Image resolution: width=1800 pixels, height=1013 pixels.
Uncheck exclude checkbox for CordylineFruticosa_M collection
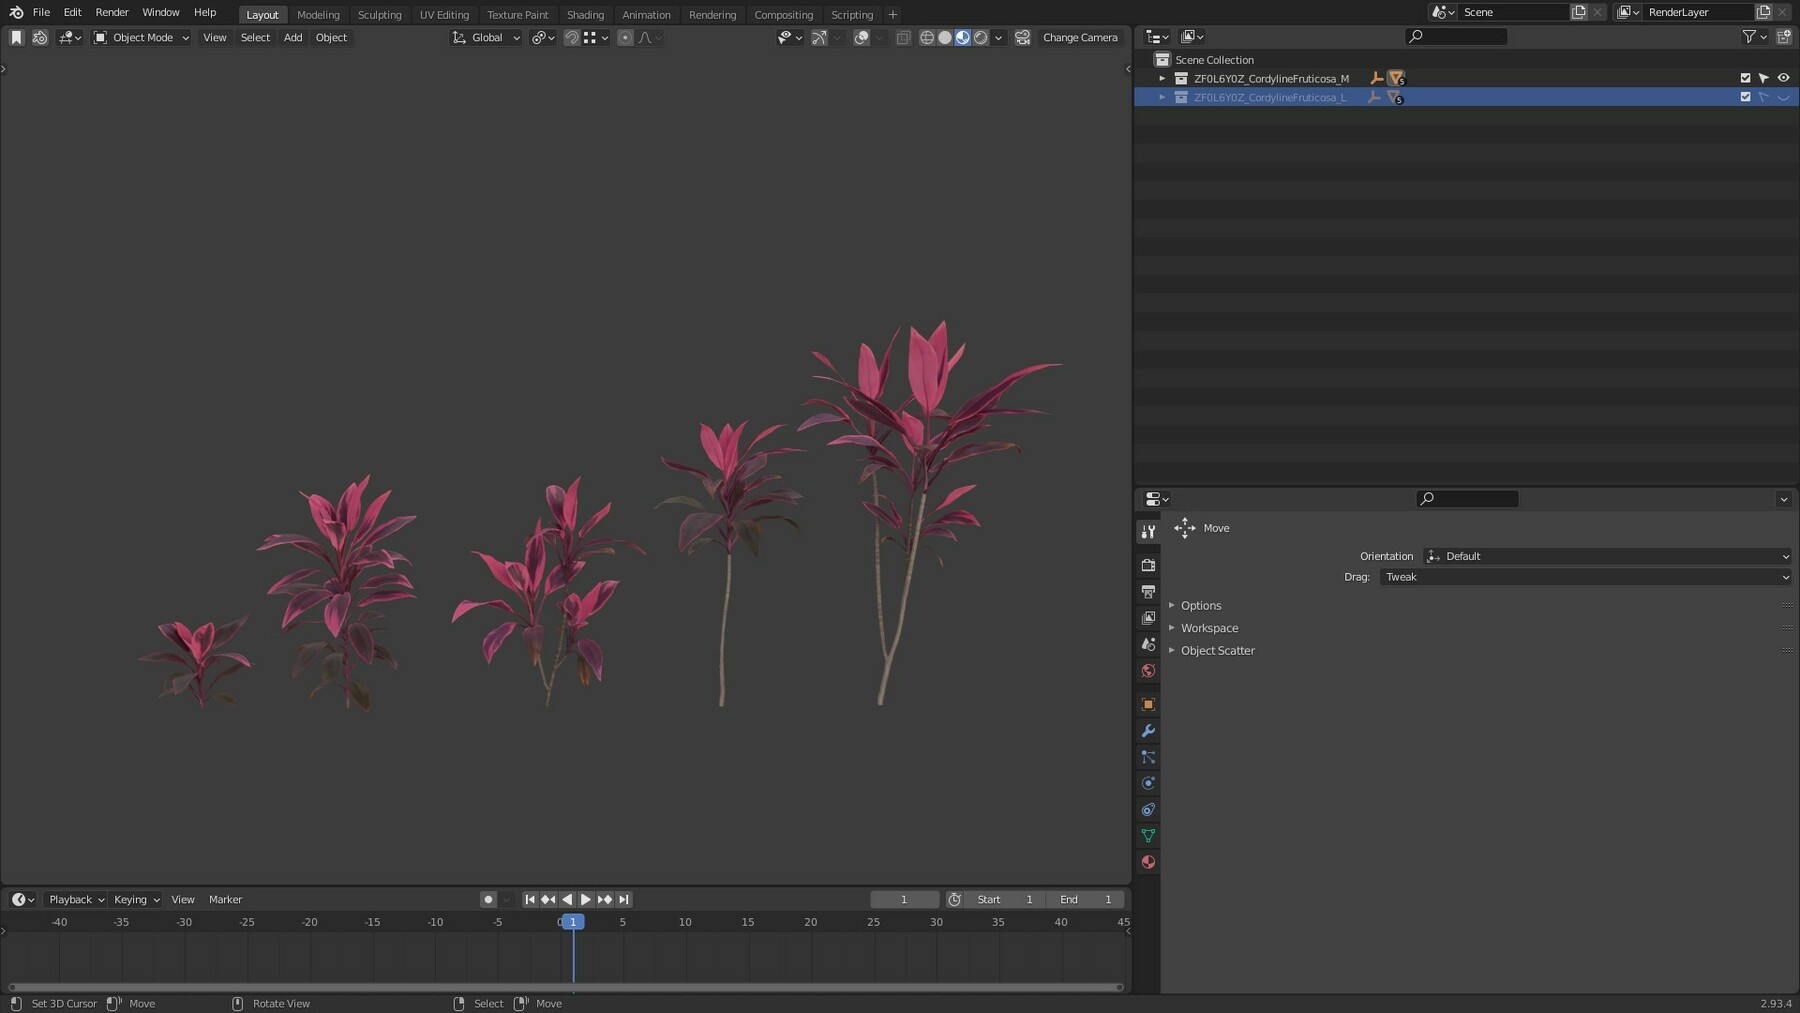tap(1745, 78)
